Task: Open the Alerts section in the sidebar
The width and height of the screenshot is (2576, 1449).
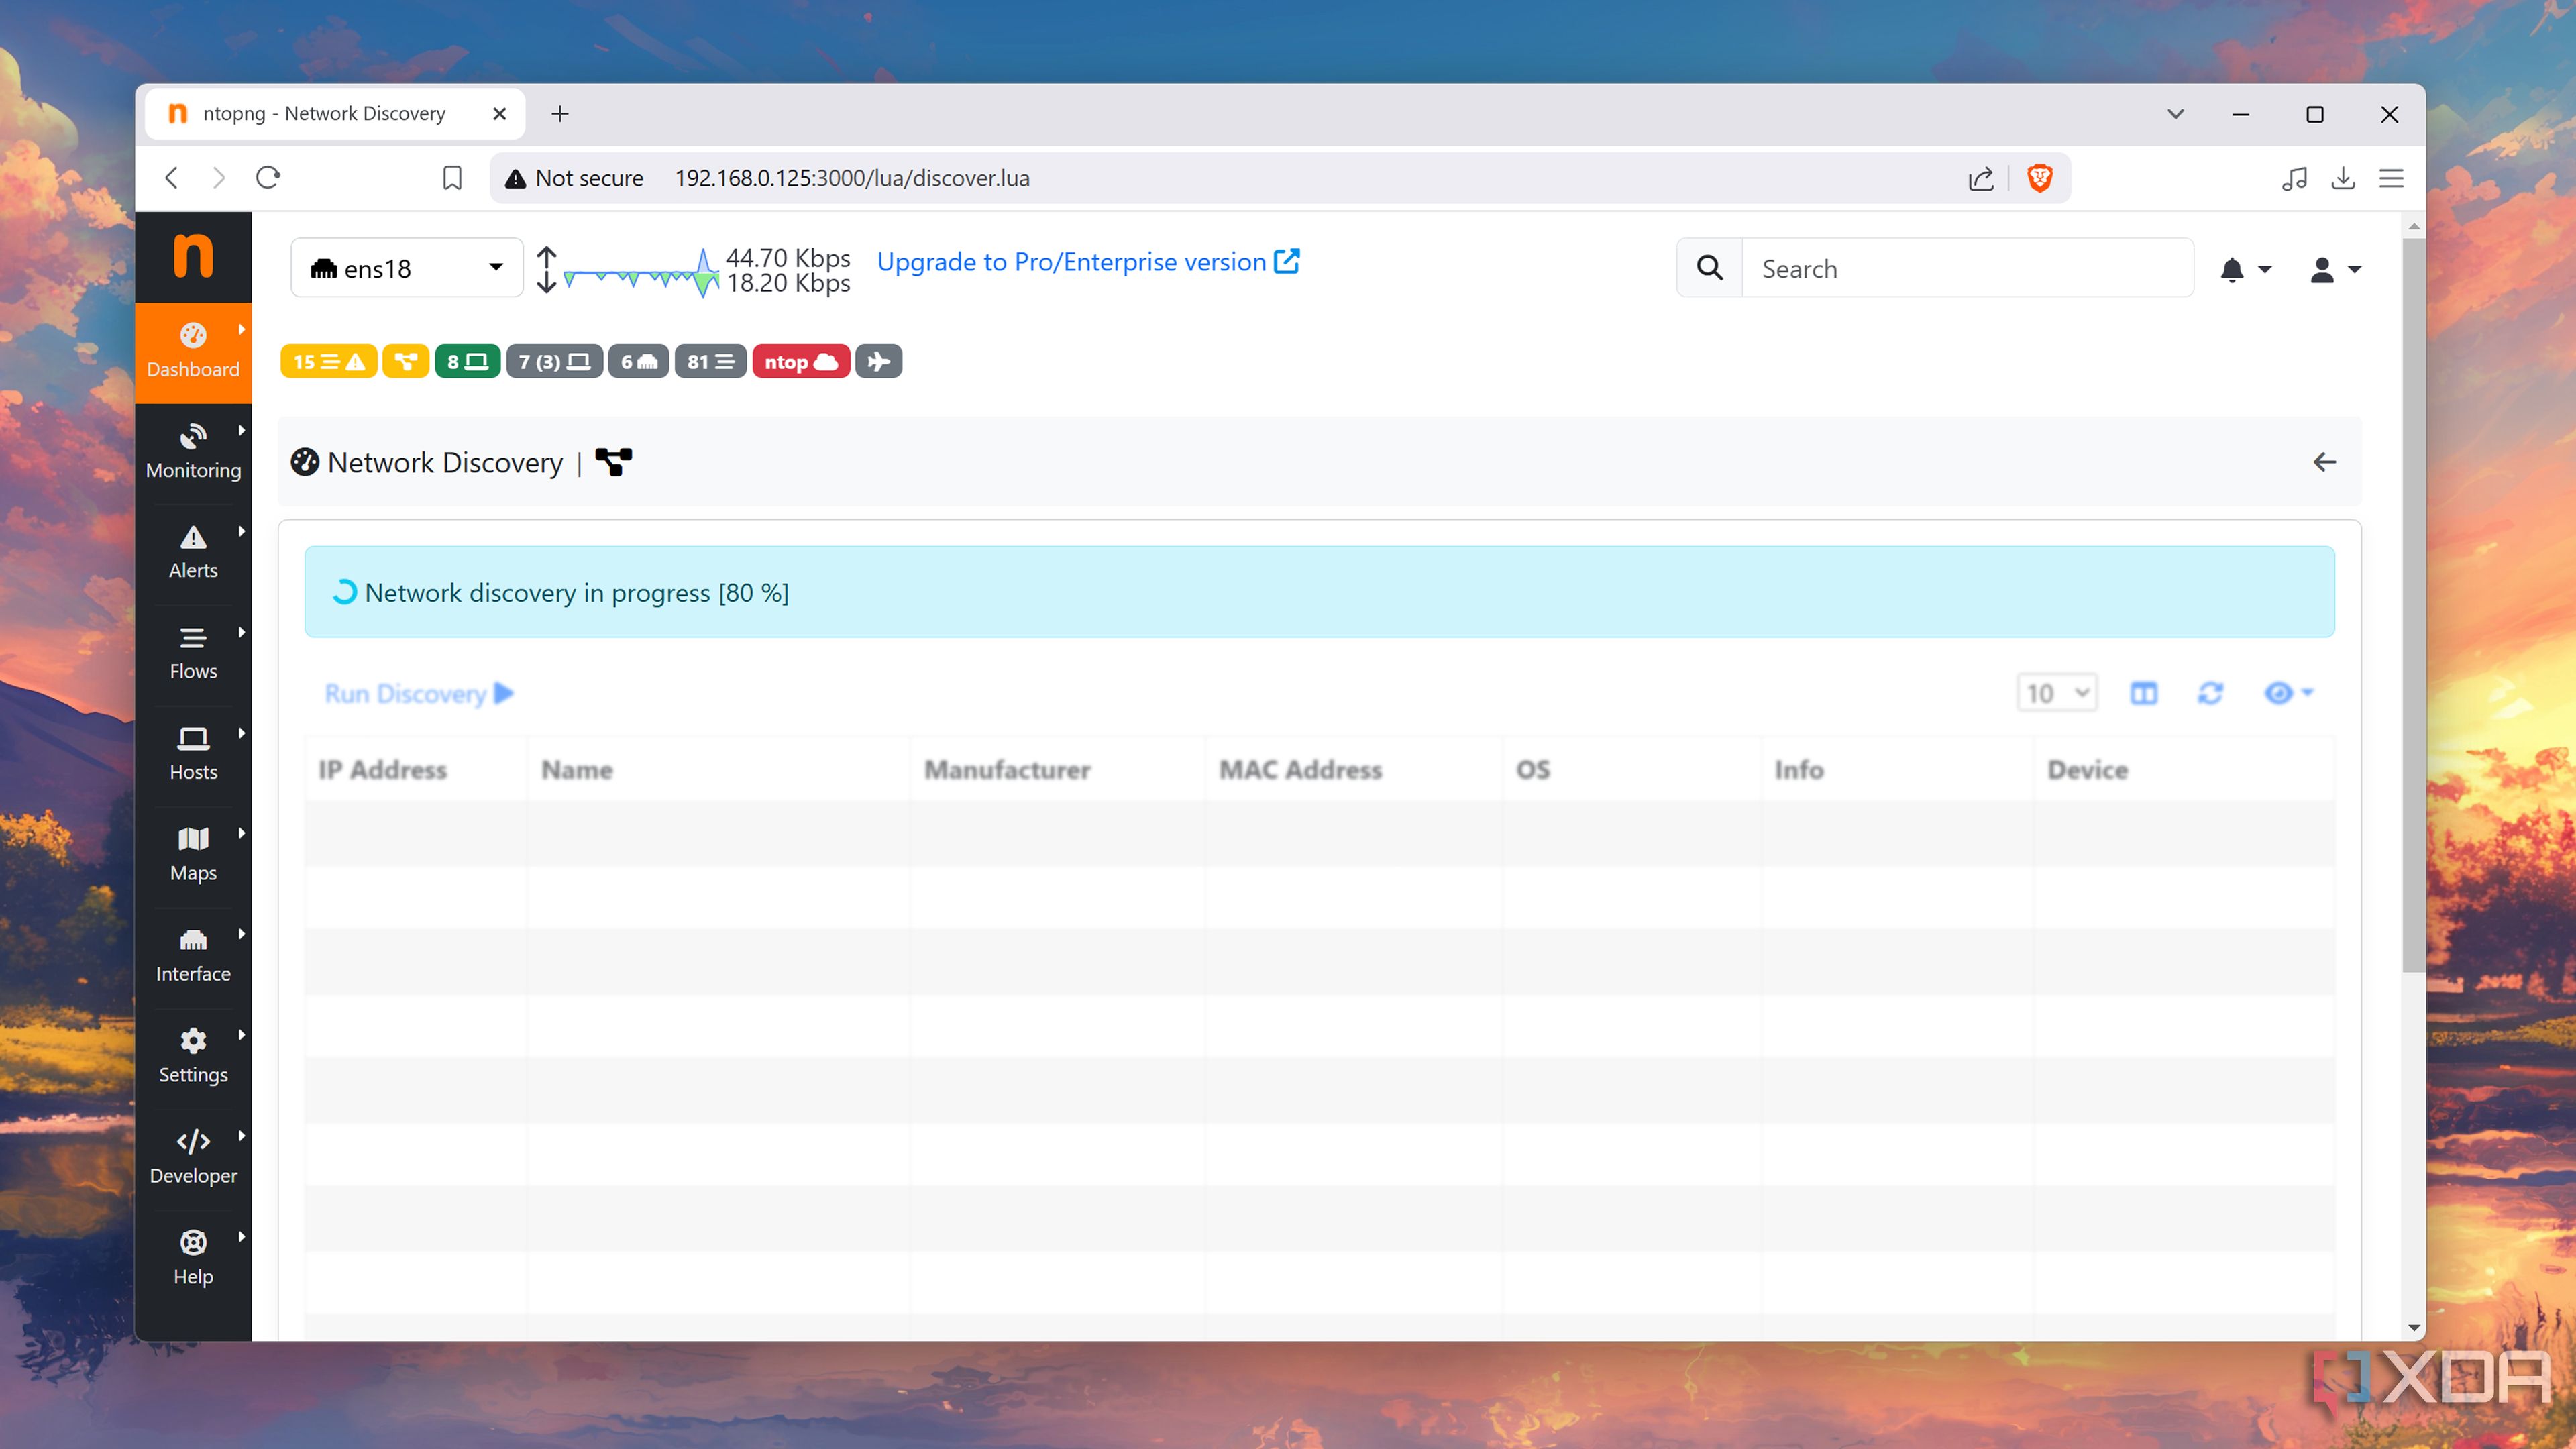Action: (192, 551)
